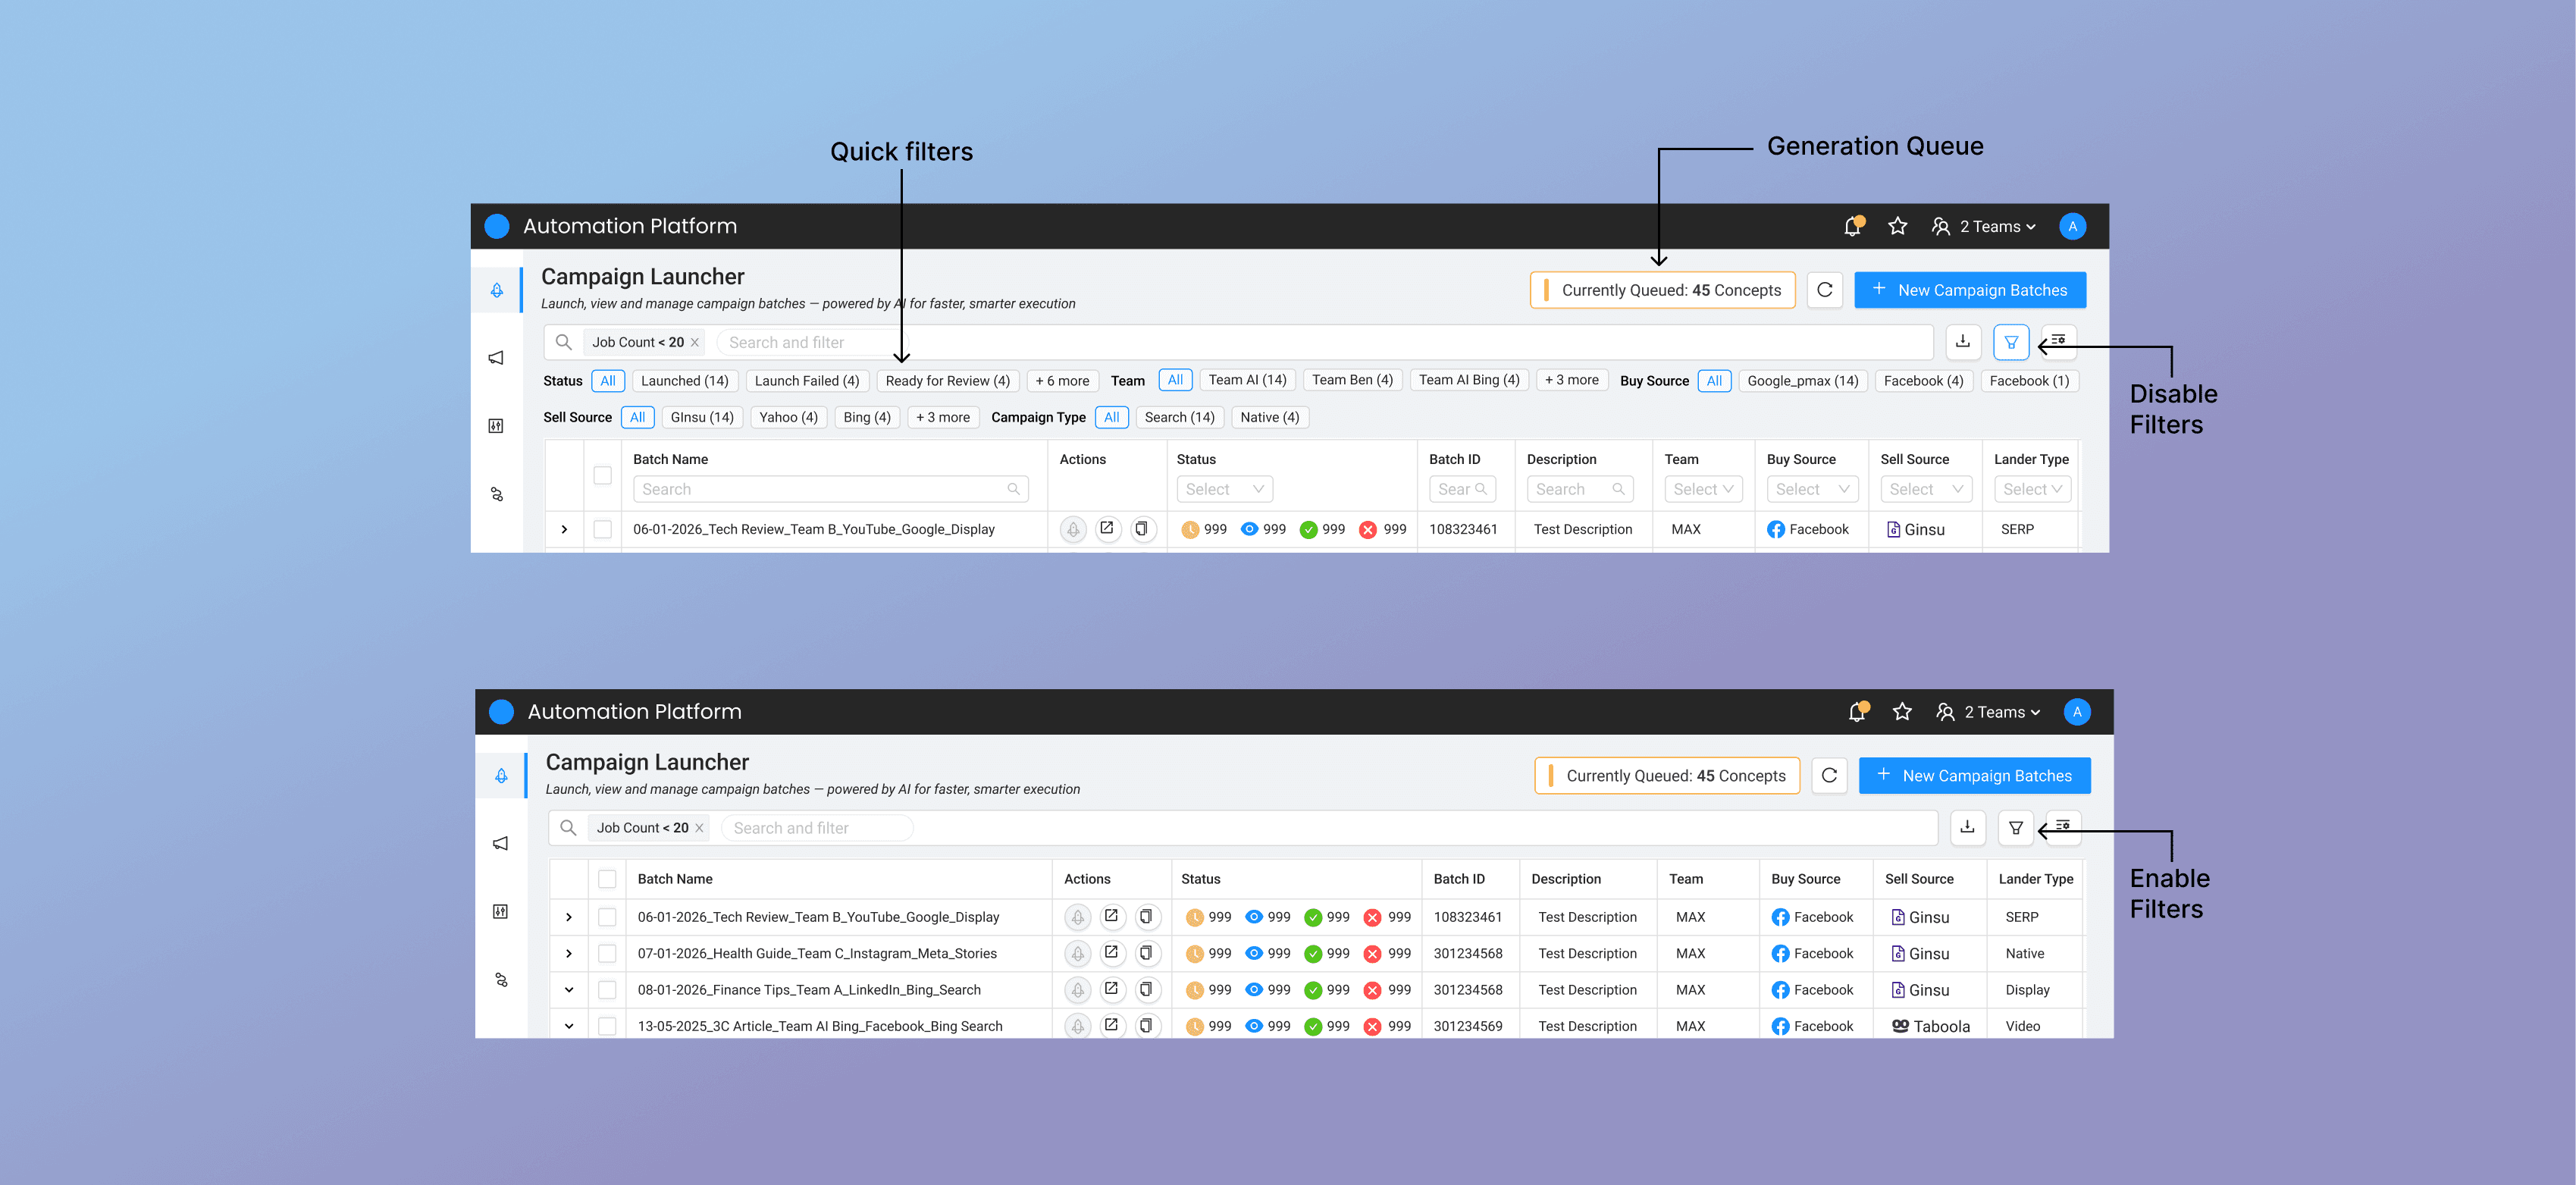
Task: Click the duplicate icon for 07-01-2026 Health Guide batch
Action: pyautogui.click(x=1146, y=953)
